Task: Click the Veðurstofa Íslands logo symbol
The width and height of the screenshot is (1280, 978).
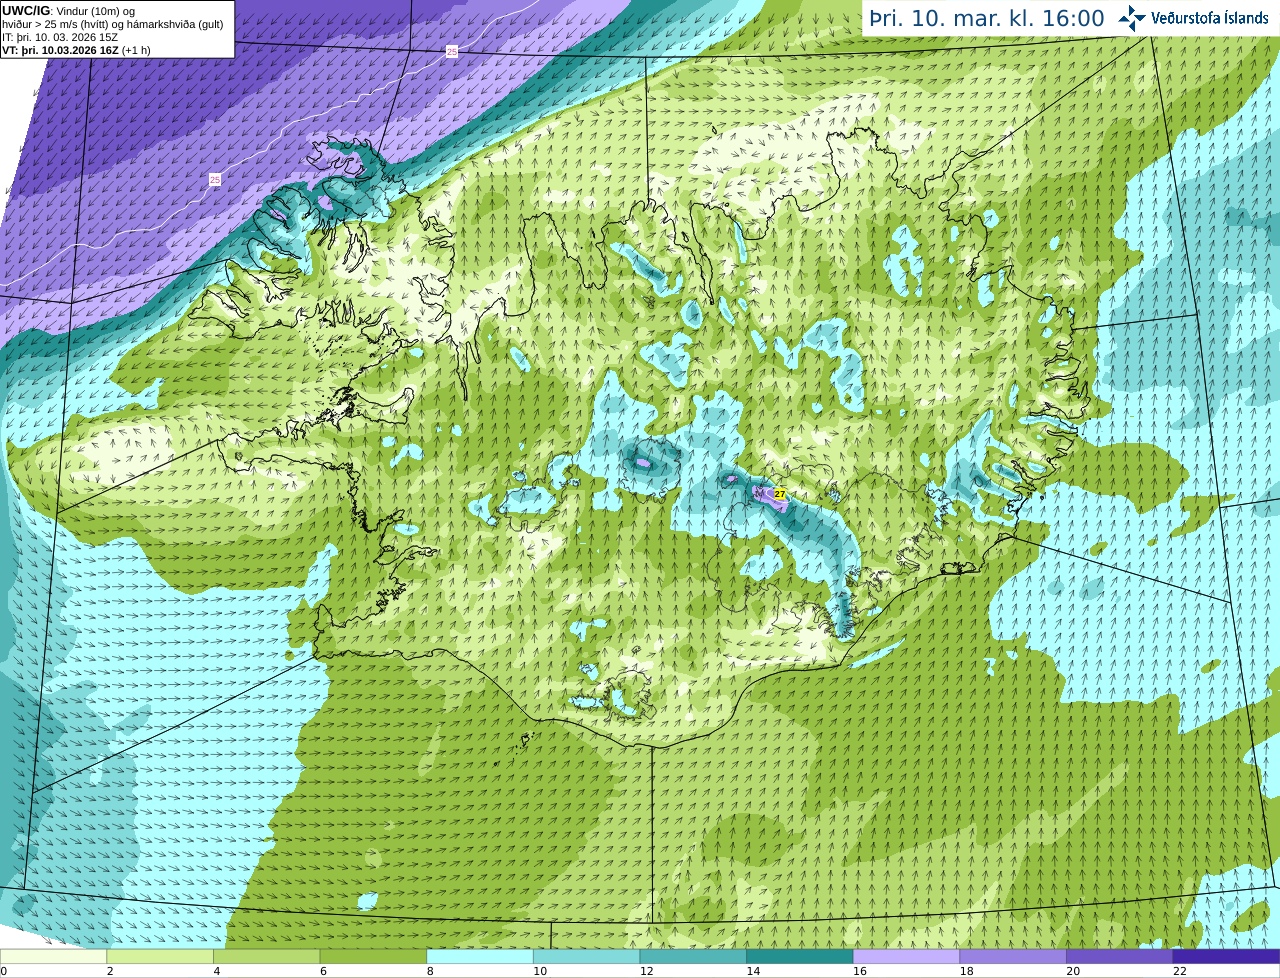Action: [x=1132, y=18]
